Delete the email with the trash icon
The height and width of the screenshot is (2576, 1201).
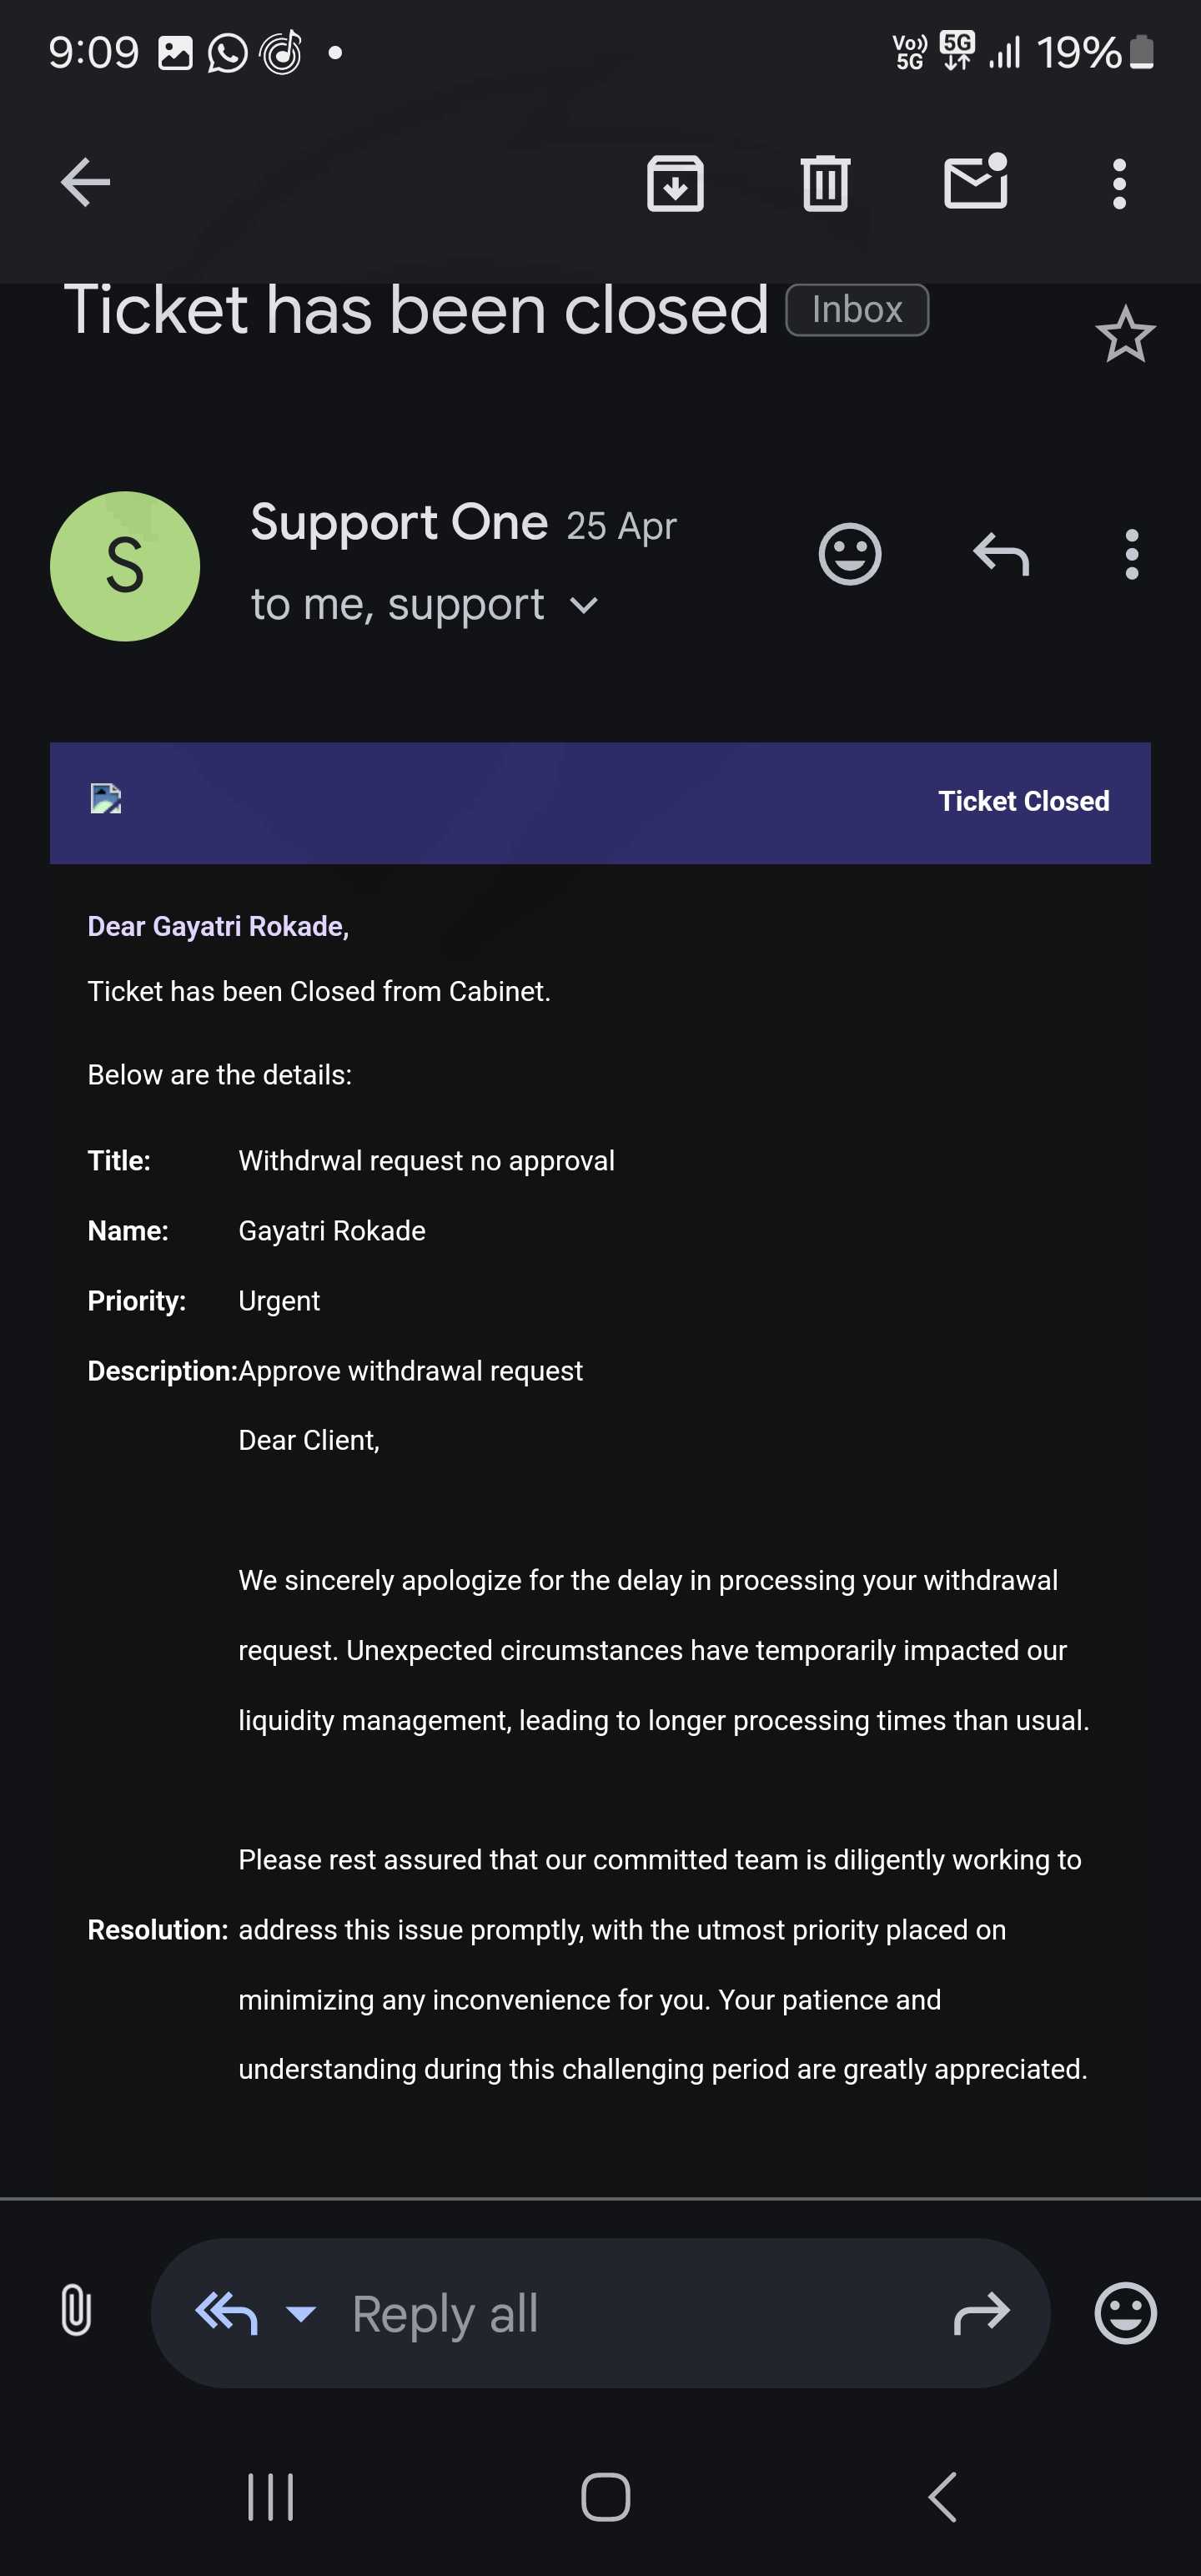pos(825,183)
